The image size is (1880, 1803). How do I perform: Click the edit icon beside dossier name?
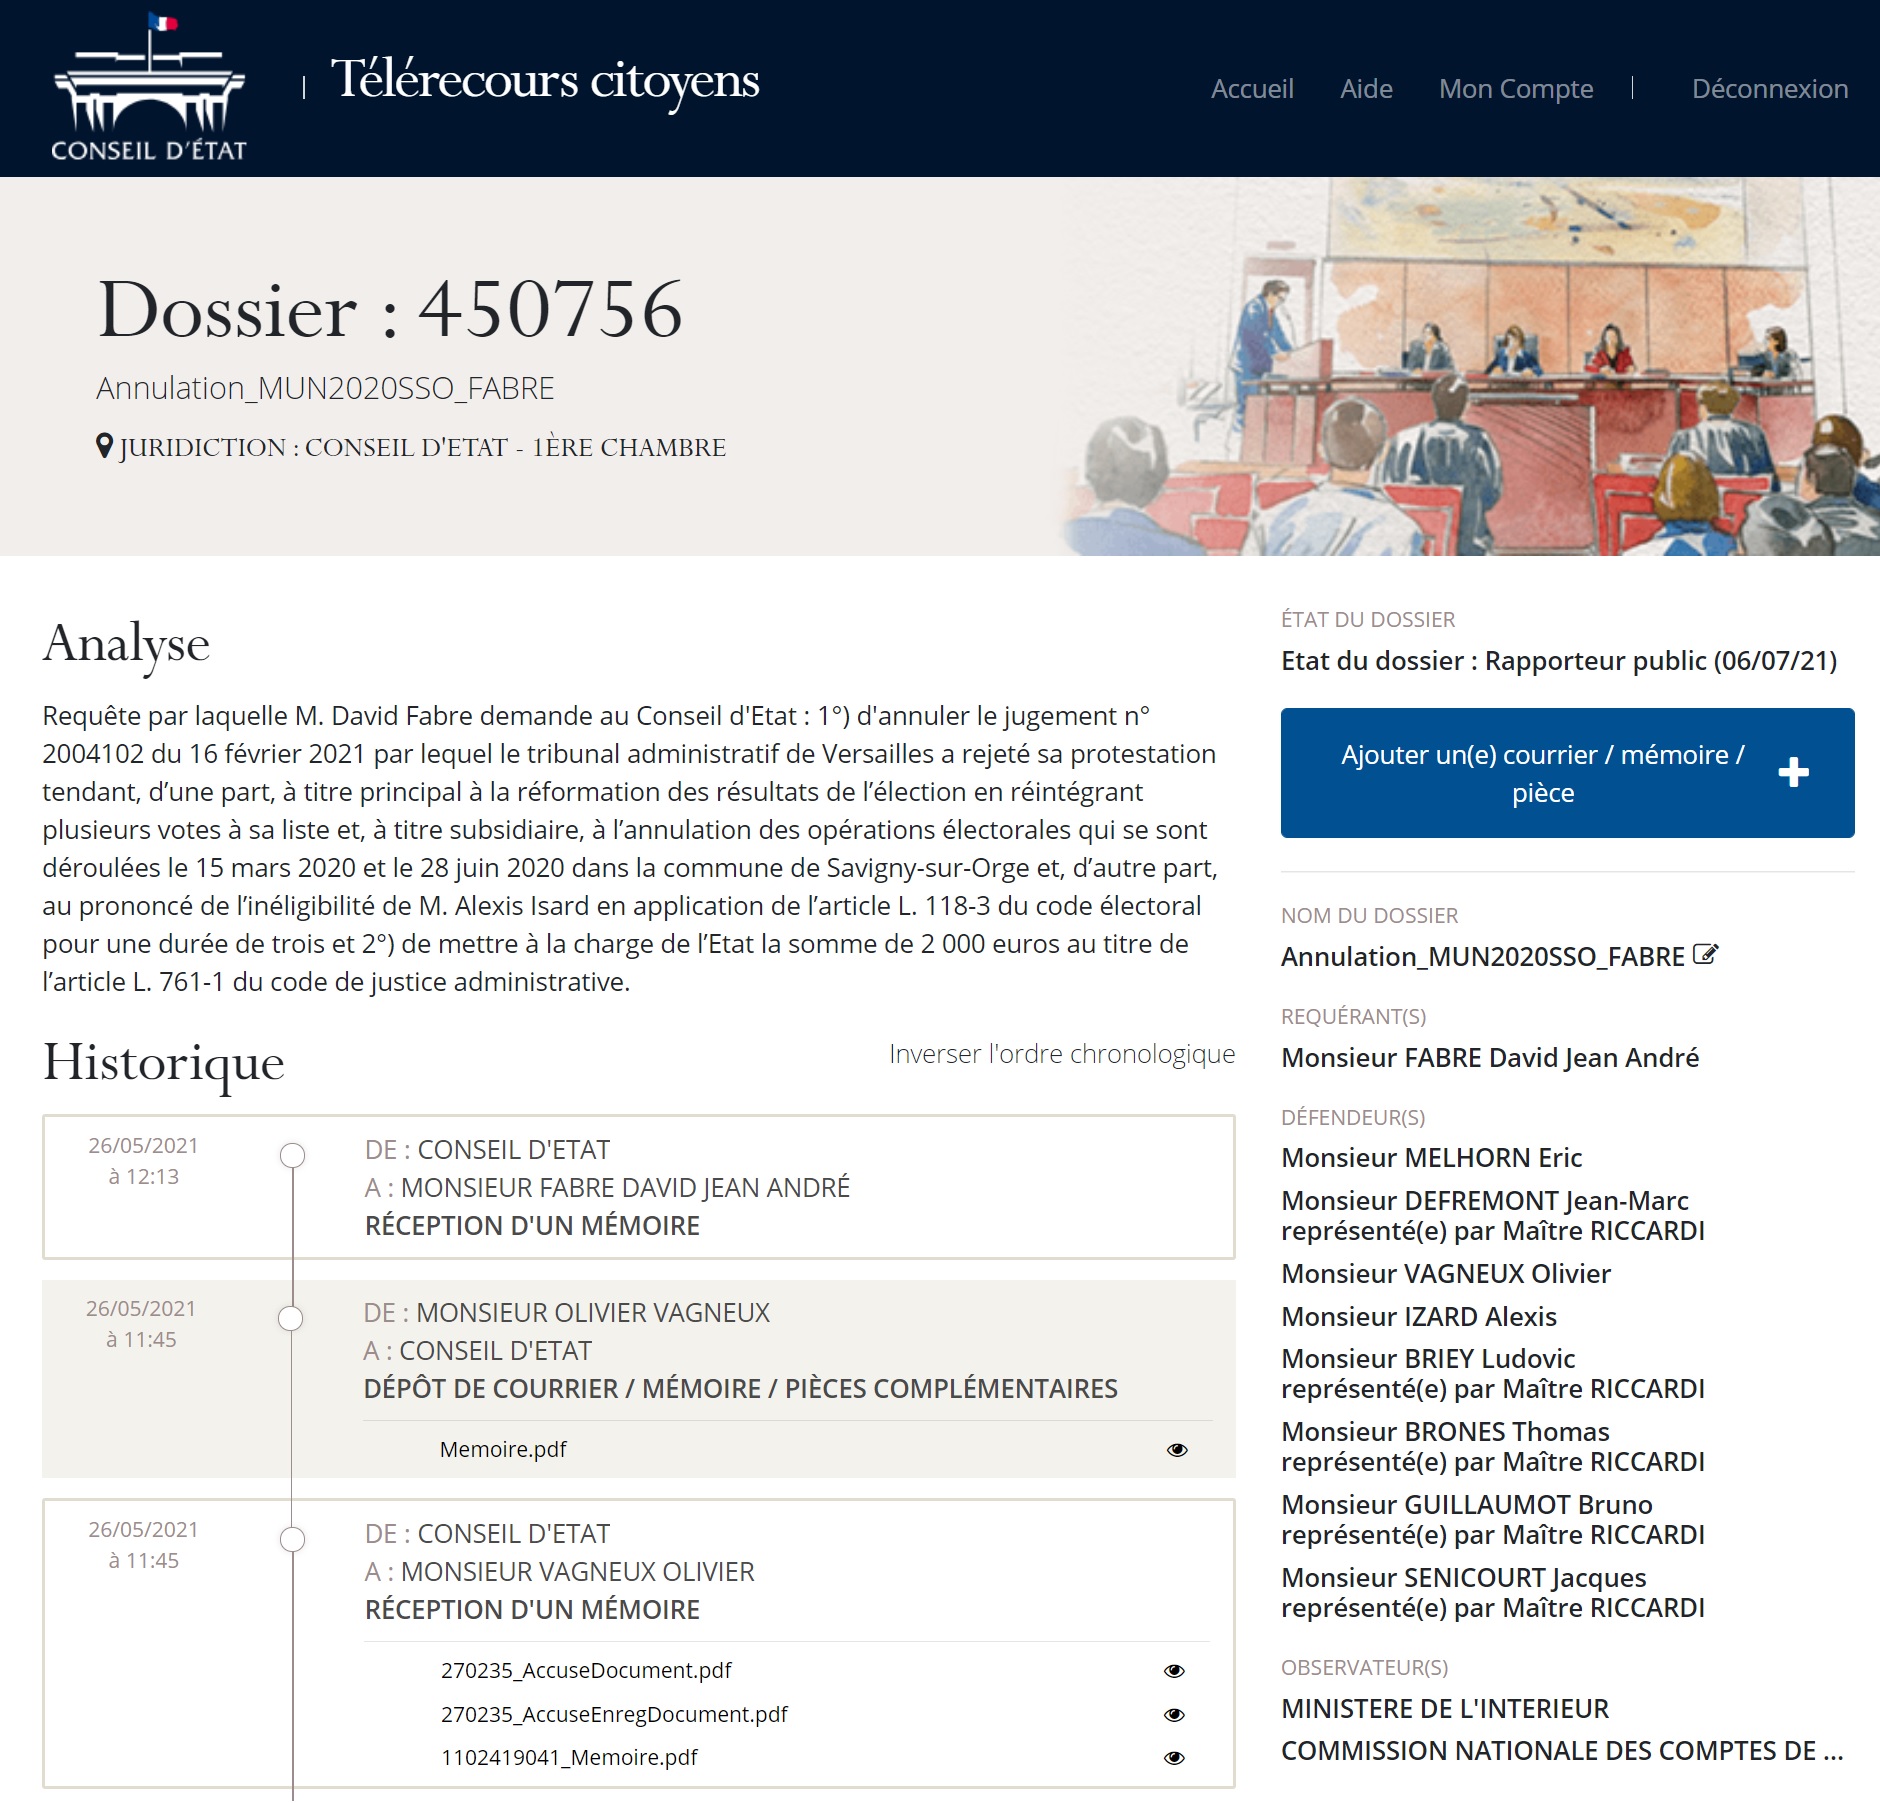tap(1705, 955)
